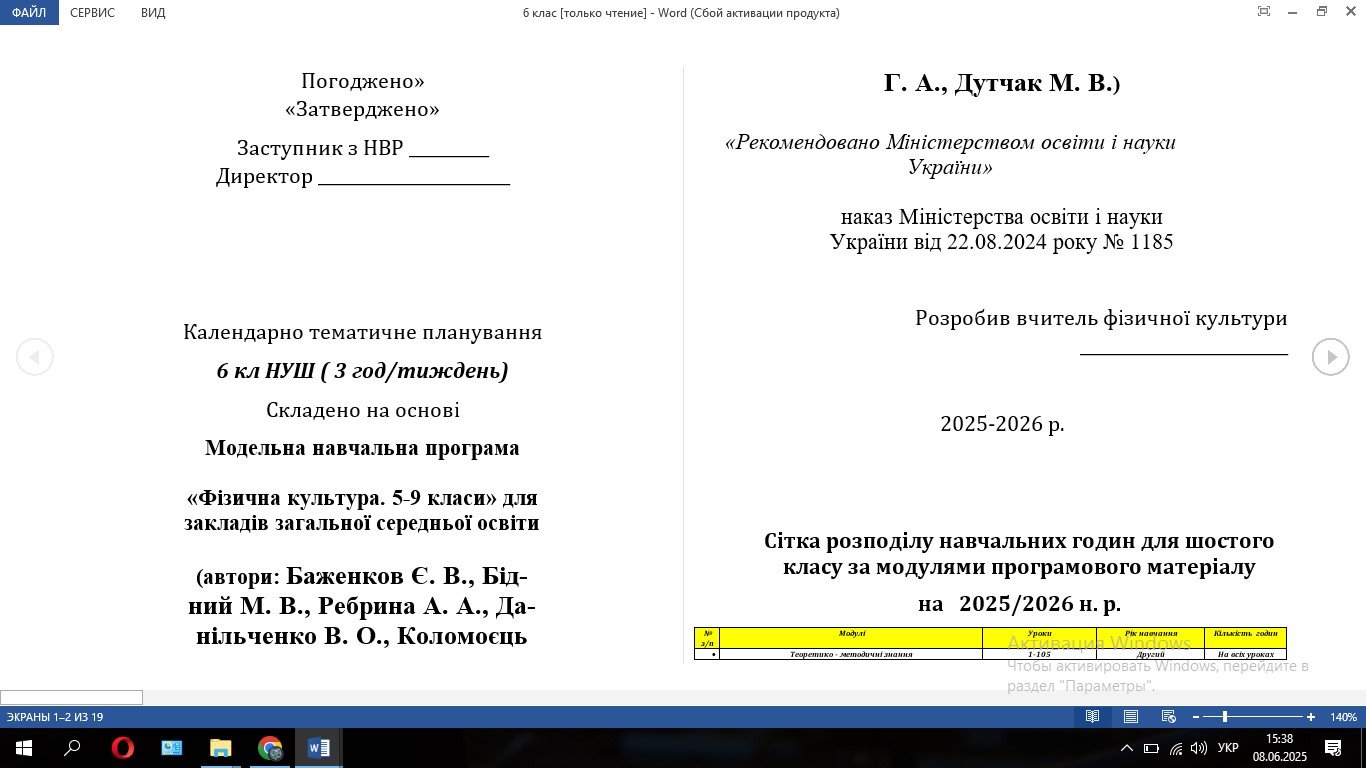Click the text "«Затверджено»"
Viewport: 1366px width, 768px height.
[362, 109]
